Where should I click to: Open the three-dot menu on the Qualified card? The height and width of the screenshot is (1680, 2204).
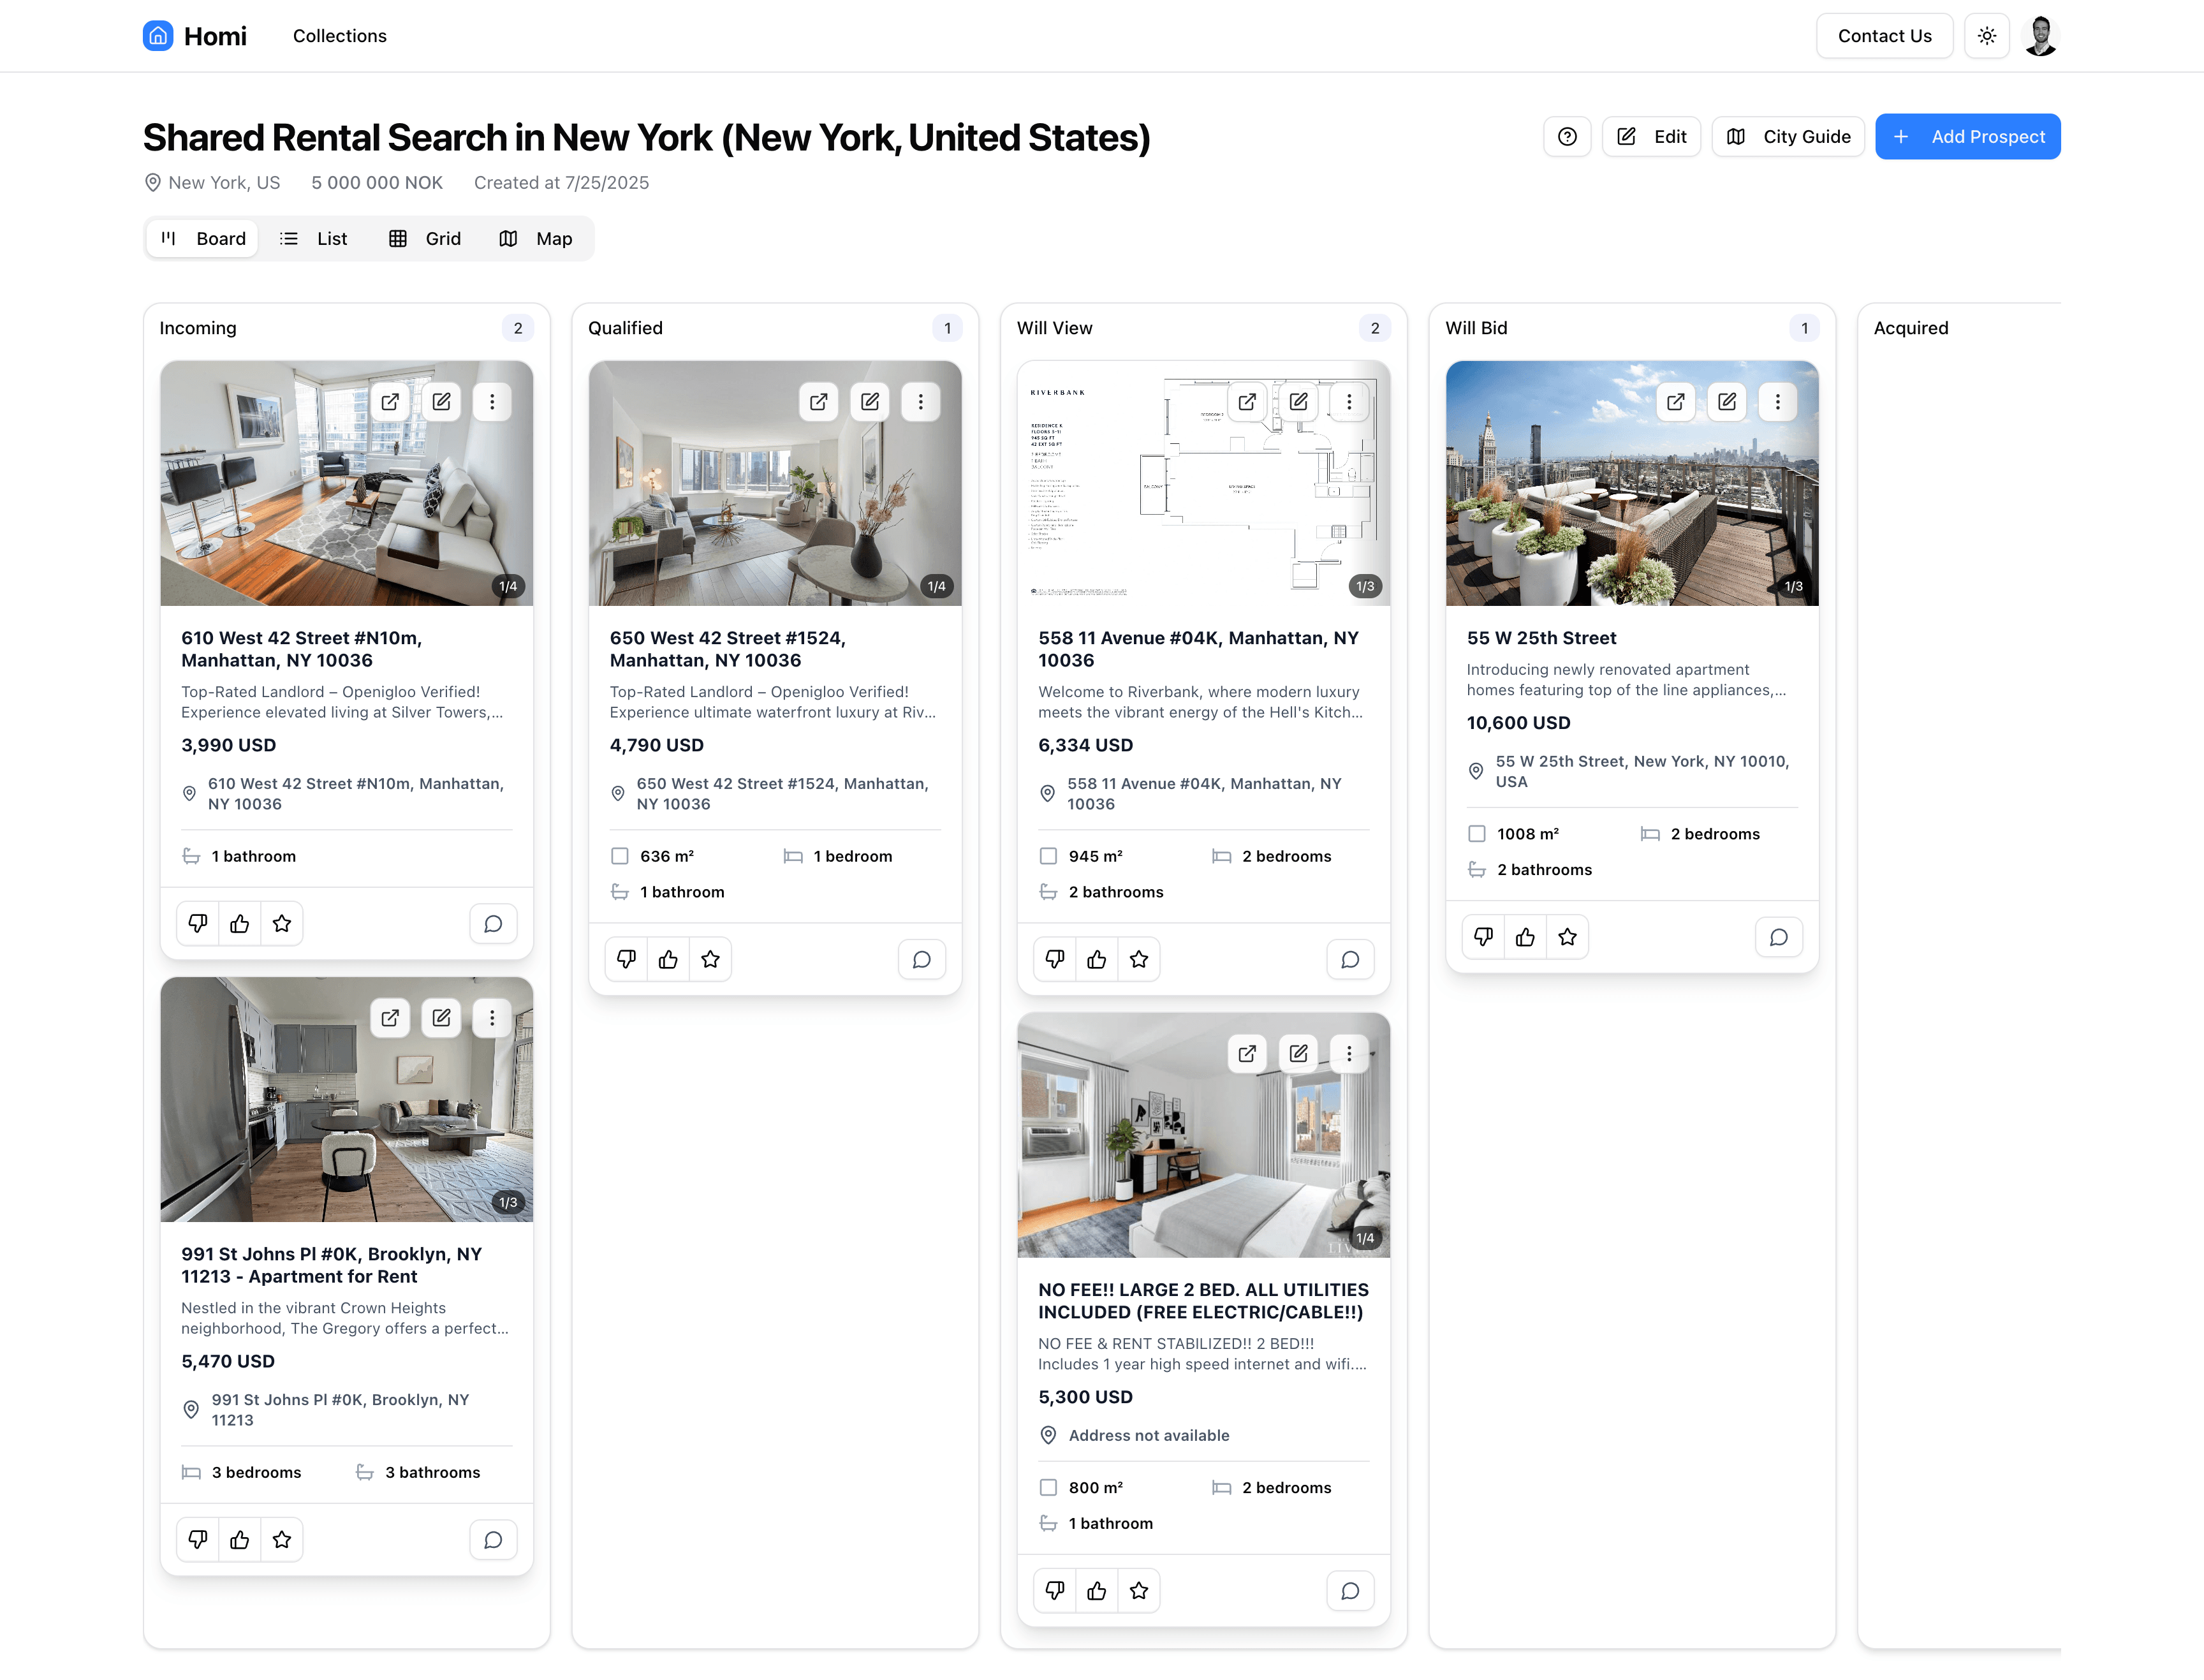pos(921,401)
